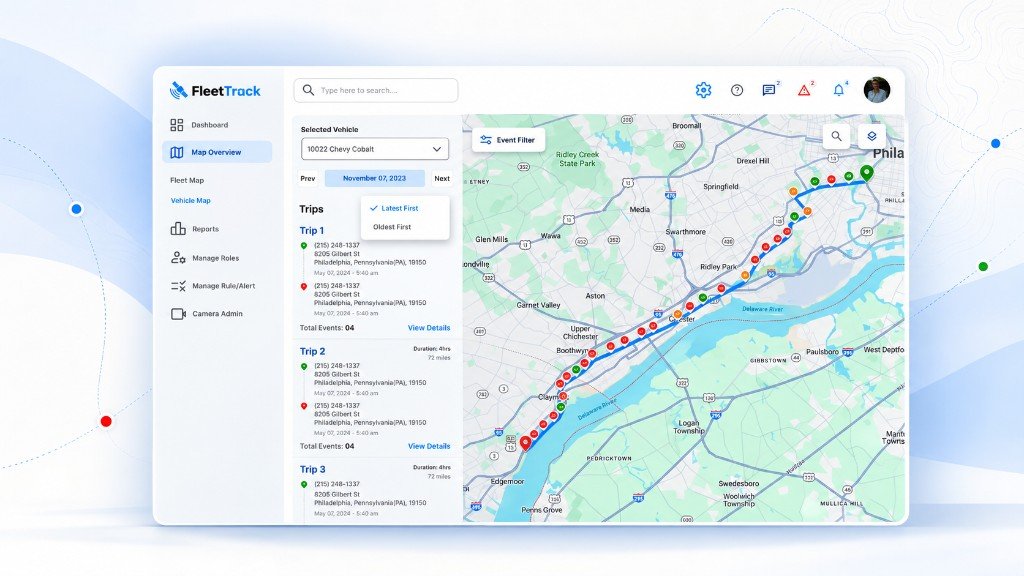Click the Dashboard grid icon
Screen dimensions: 1024x576
[176, 125]
